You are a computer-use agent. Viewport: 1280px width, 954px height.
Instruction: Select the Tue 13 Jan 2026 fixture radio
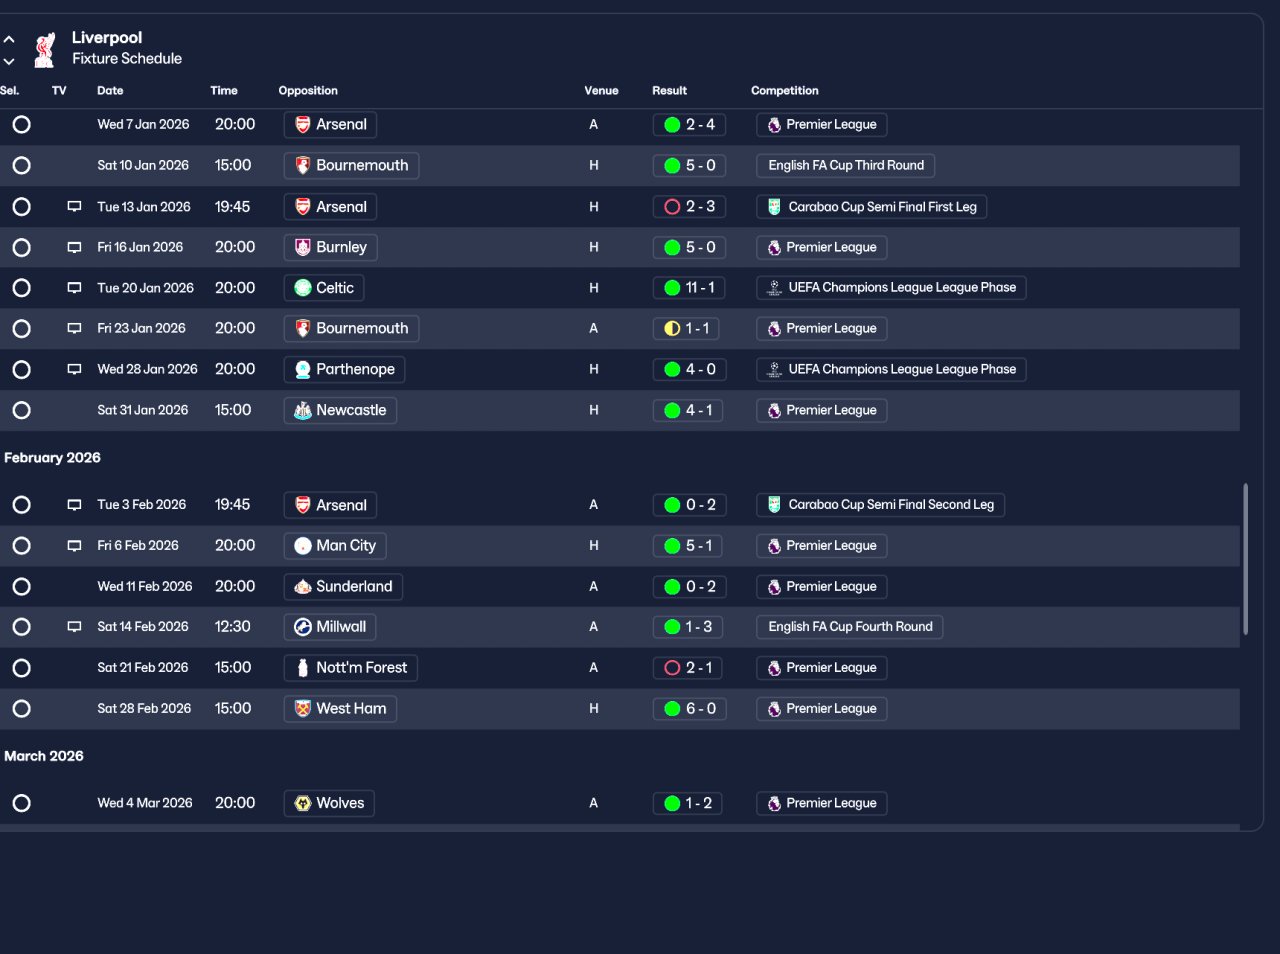point(21,207)
